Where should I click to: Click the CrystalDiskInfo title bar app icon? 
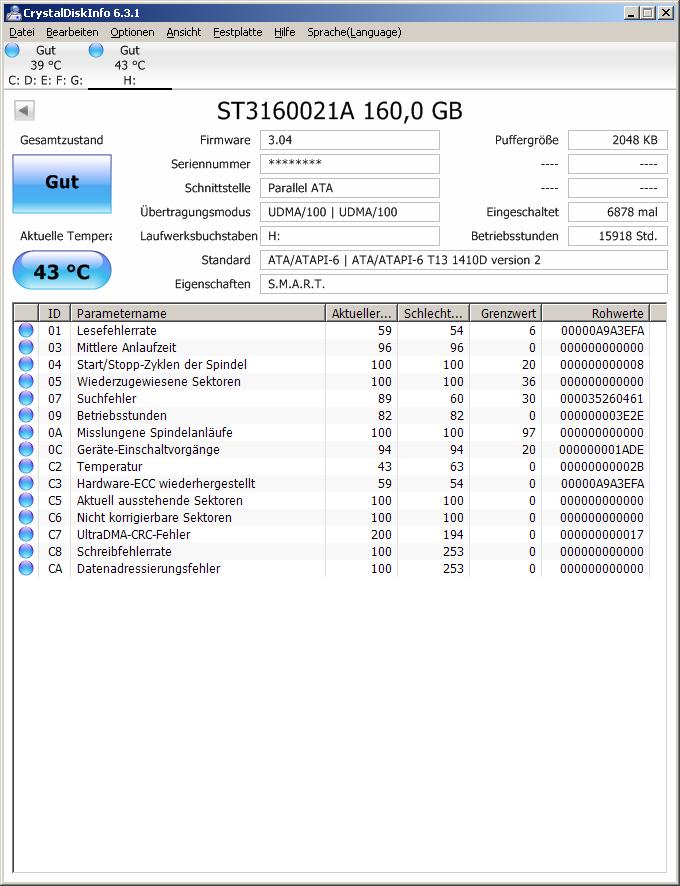(x=12, y=12)
